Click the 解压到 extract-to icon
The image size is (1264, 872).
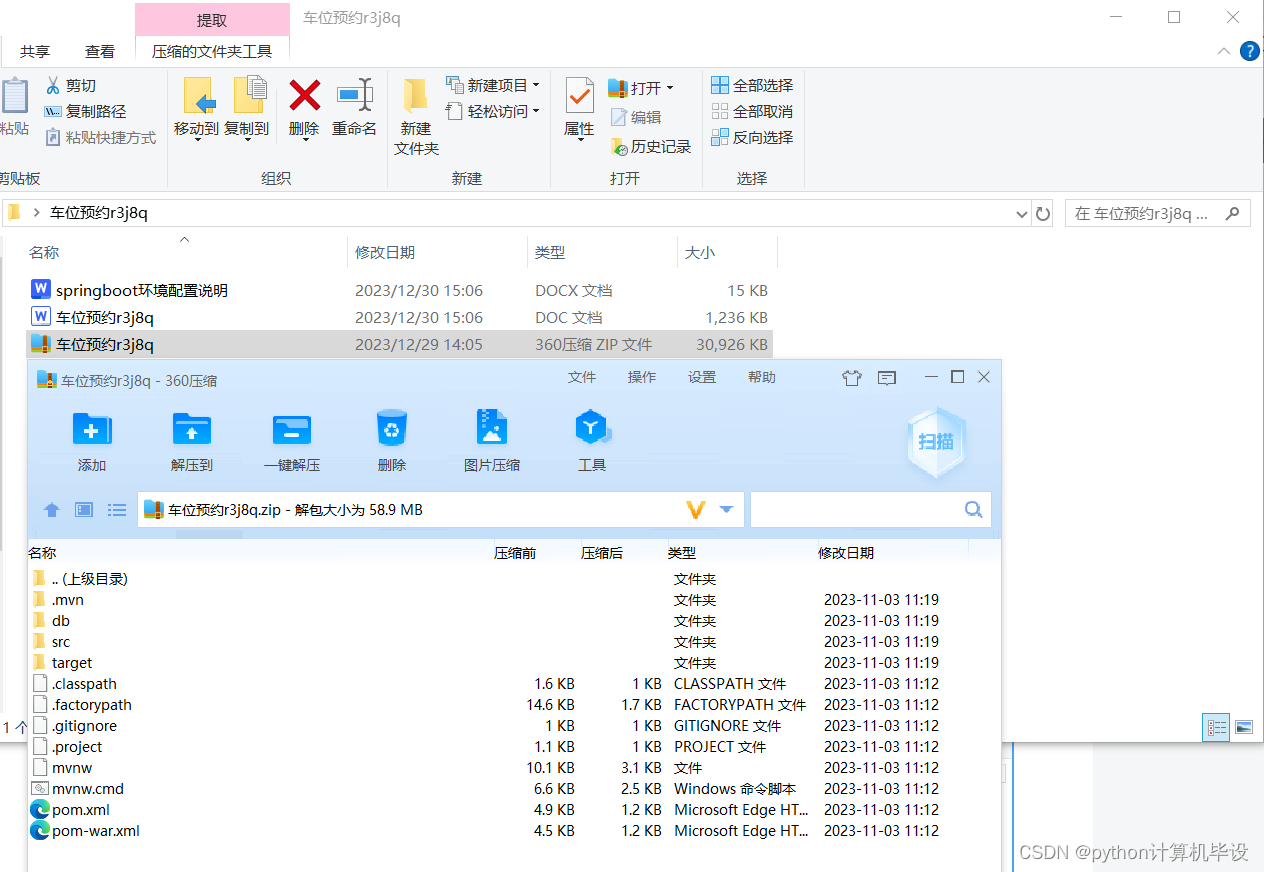click(192, 430)
